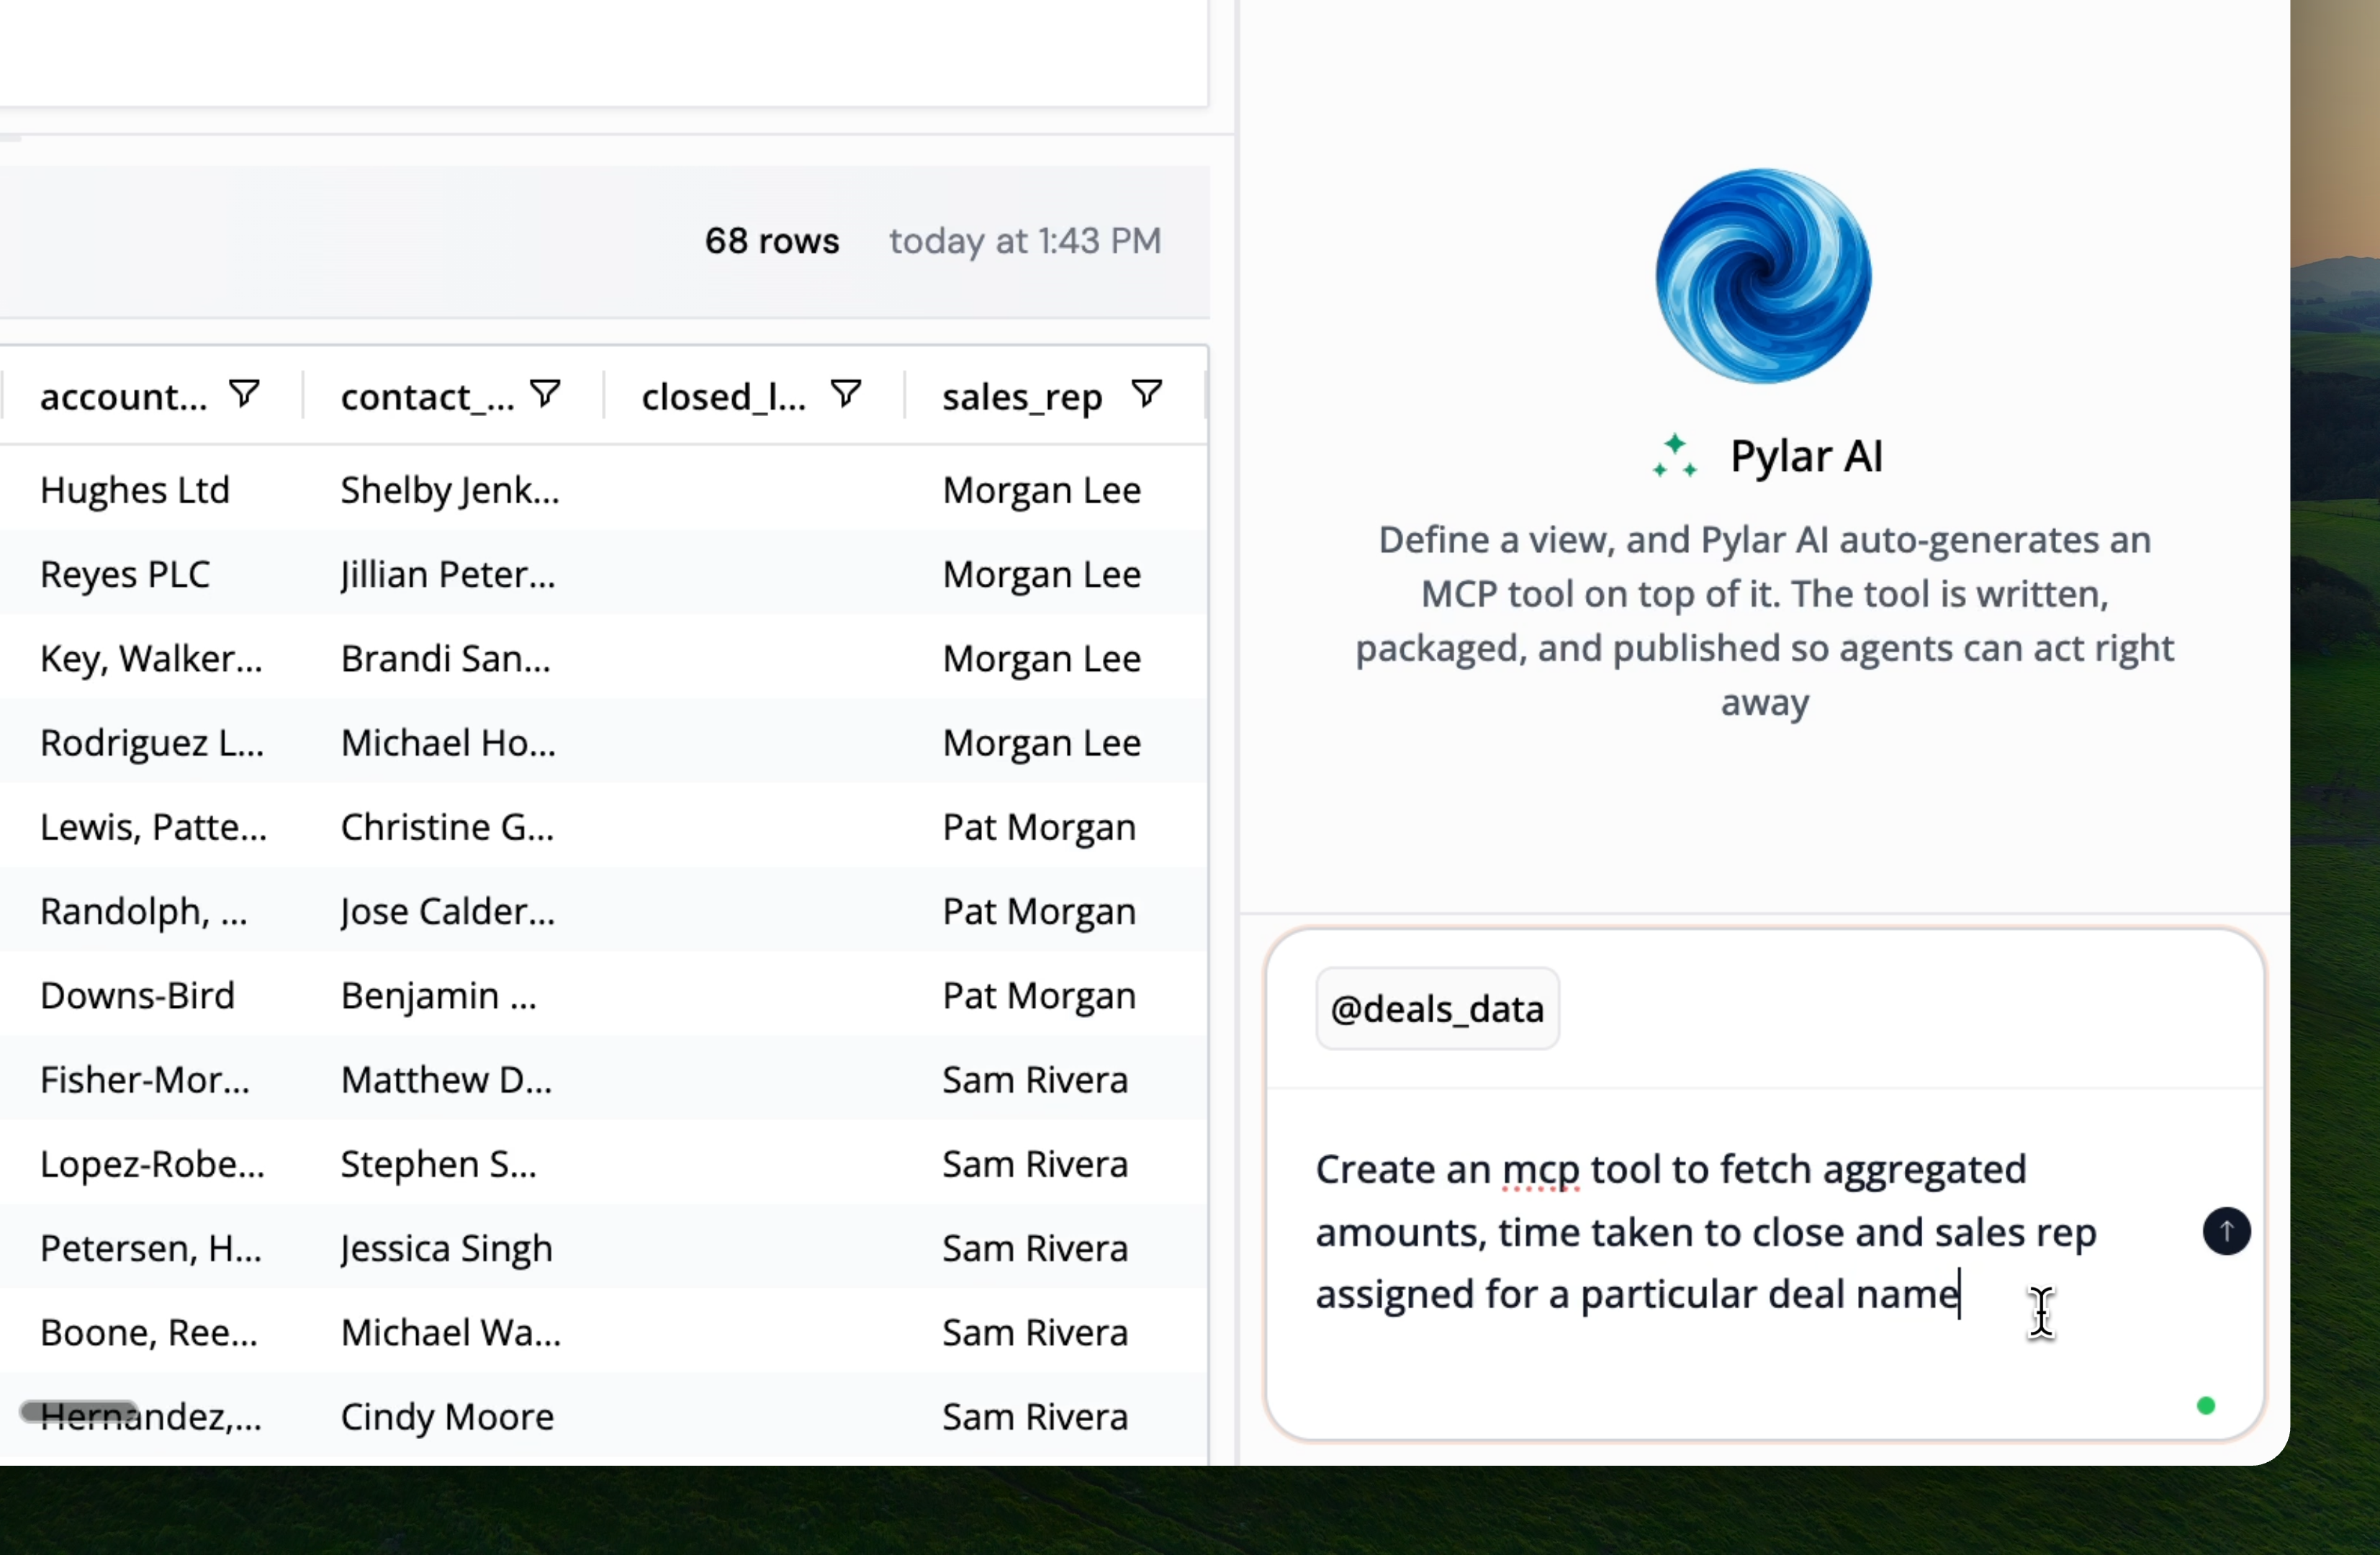
Task: Click the account column header label
Action: pos(123,398)
